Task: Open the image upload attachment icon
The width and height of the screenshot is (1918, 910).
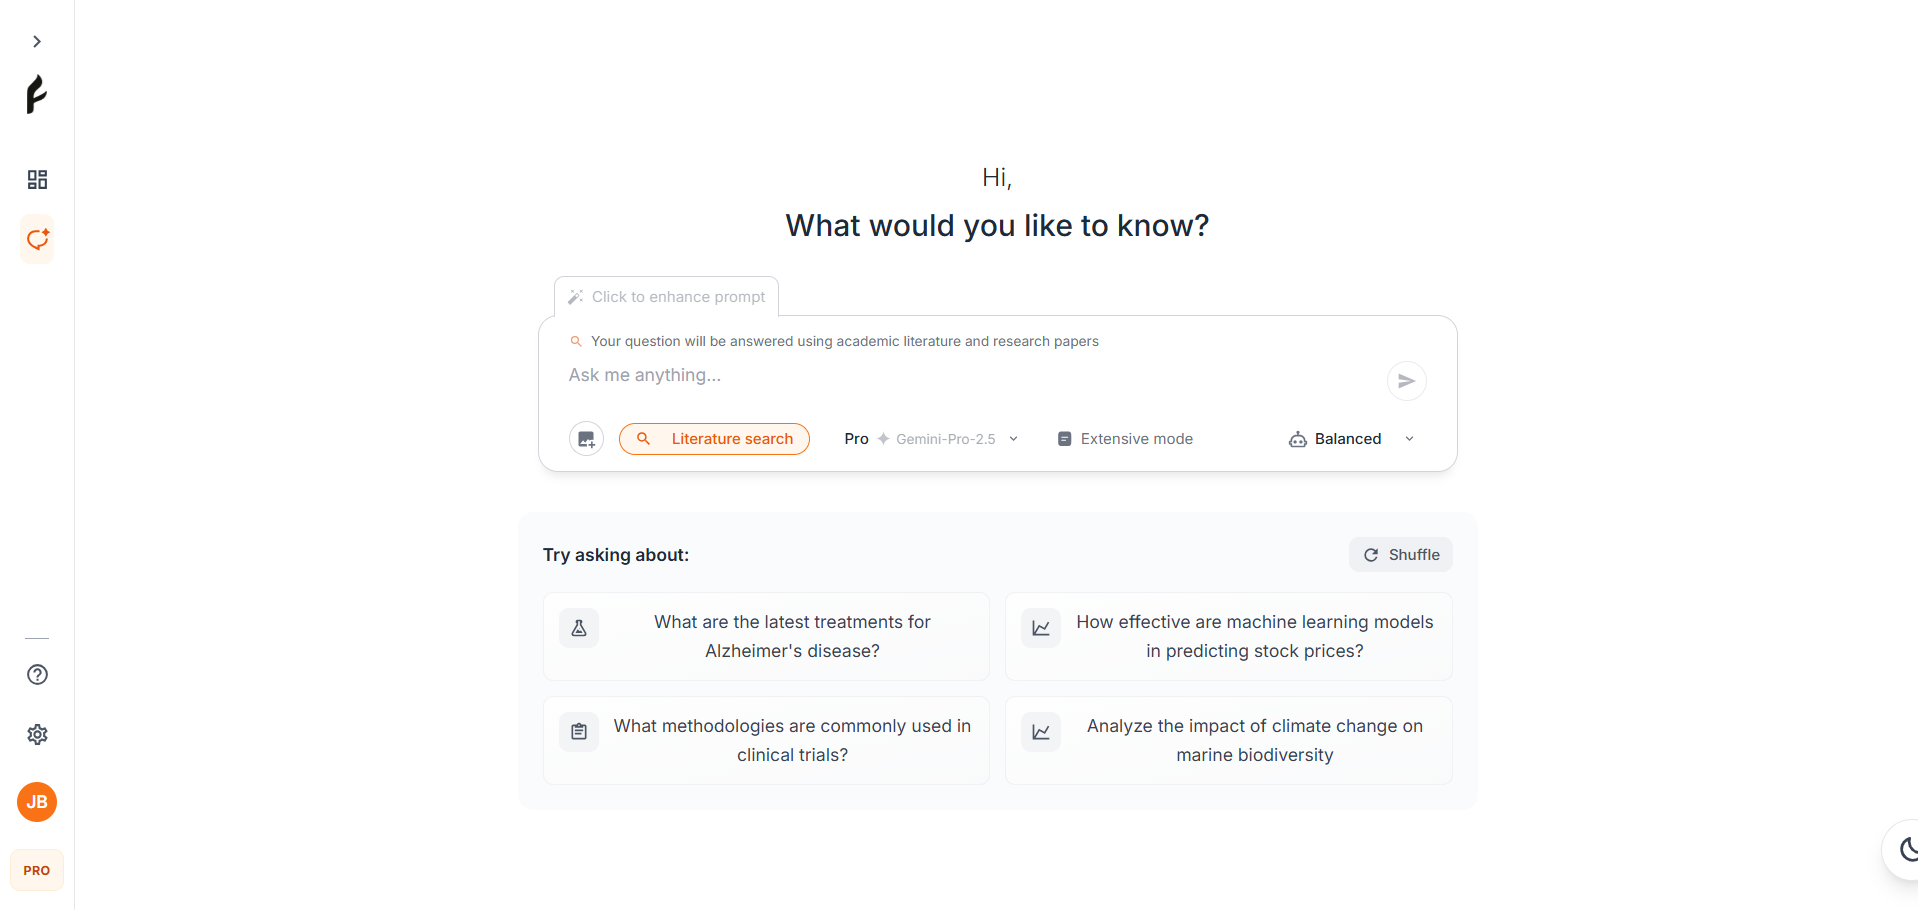Action: 586,438
